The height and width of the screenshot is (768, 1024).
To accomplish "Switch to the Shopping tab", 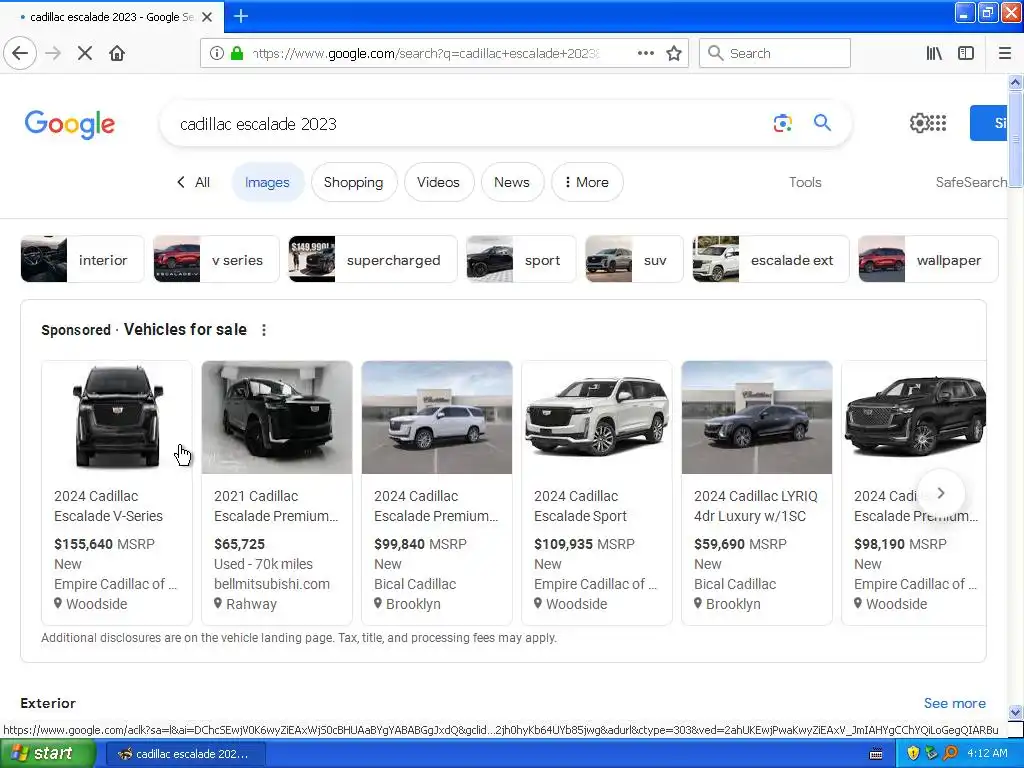I will [x=353, y=182].
